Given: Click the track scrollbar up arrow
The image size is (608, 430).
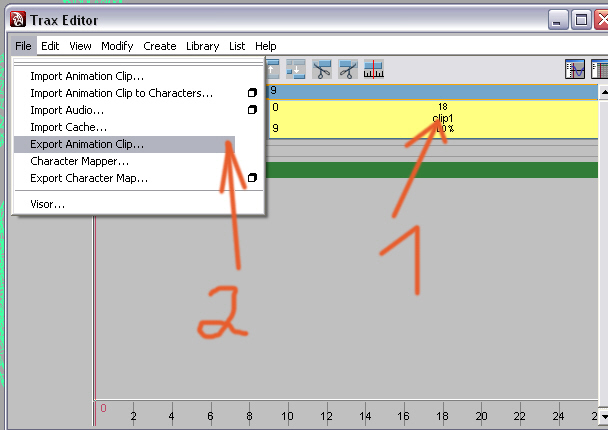Looking at the screenshot, I should 602,92.
